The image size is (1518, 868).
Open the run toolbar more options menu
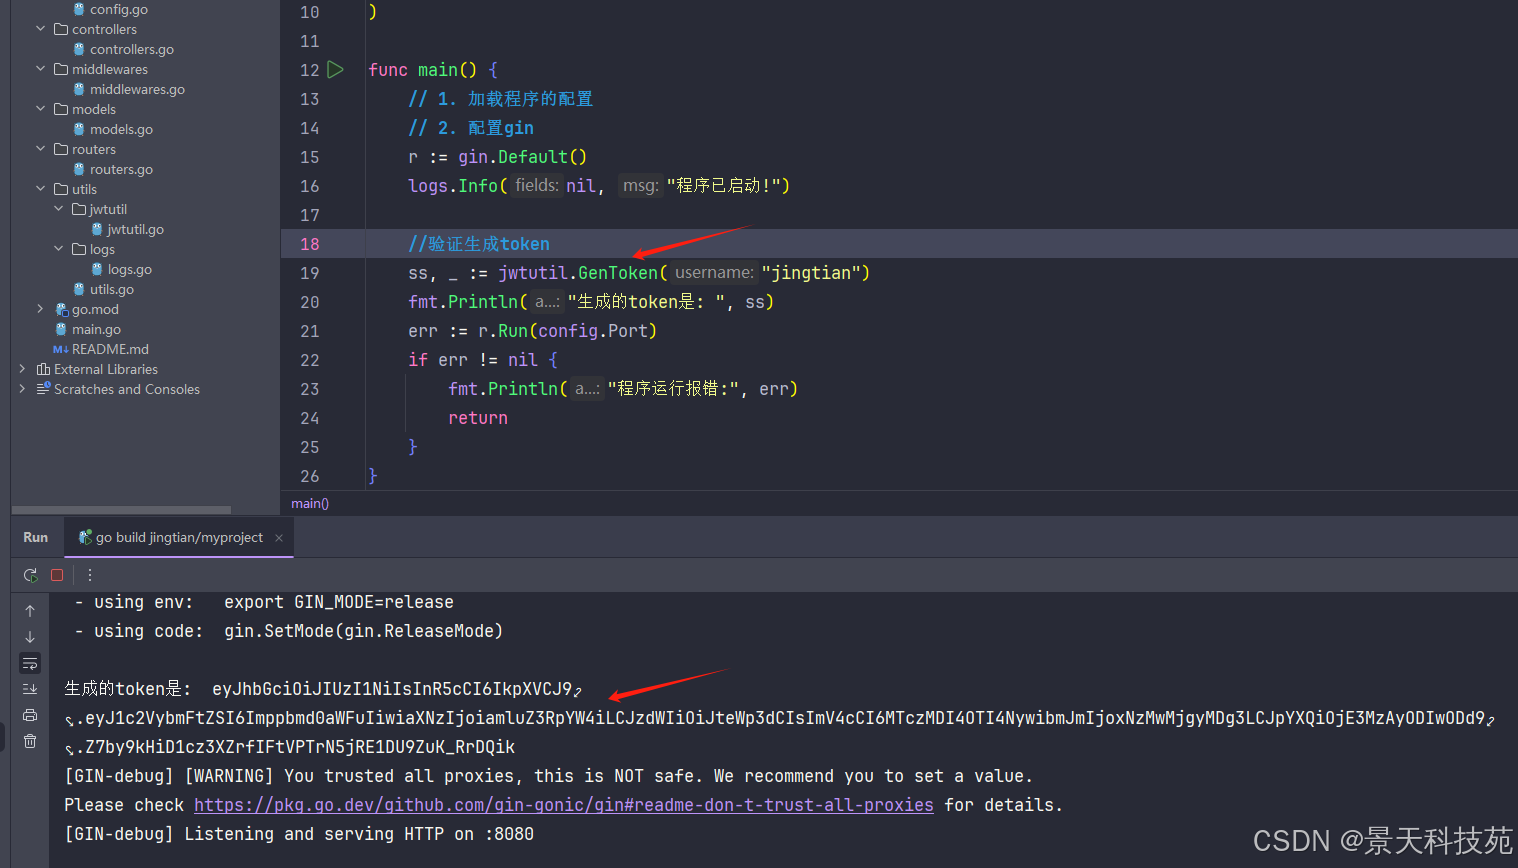[x=90, y=575]
